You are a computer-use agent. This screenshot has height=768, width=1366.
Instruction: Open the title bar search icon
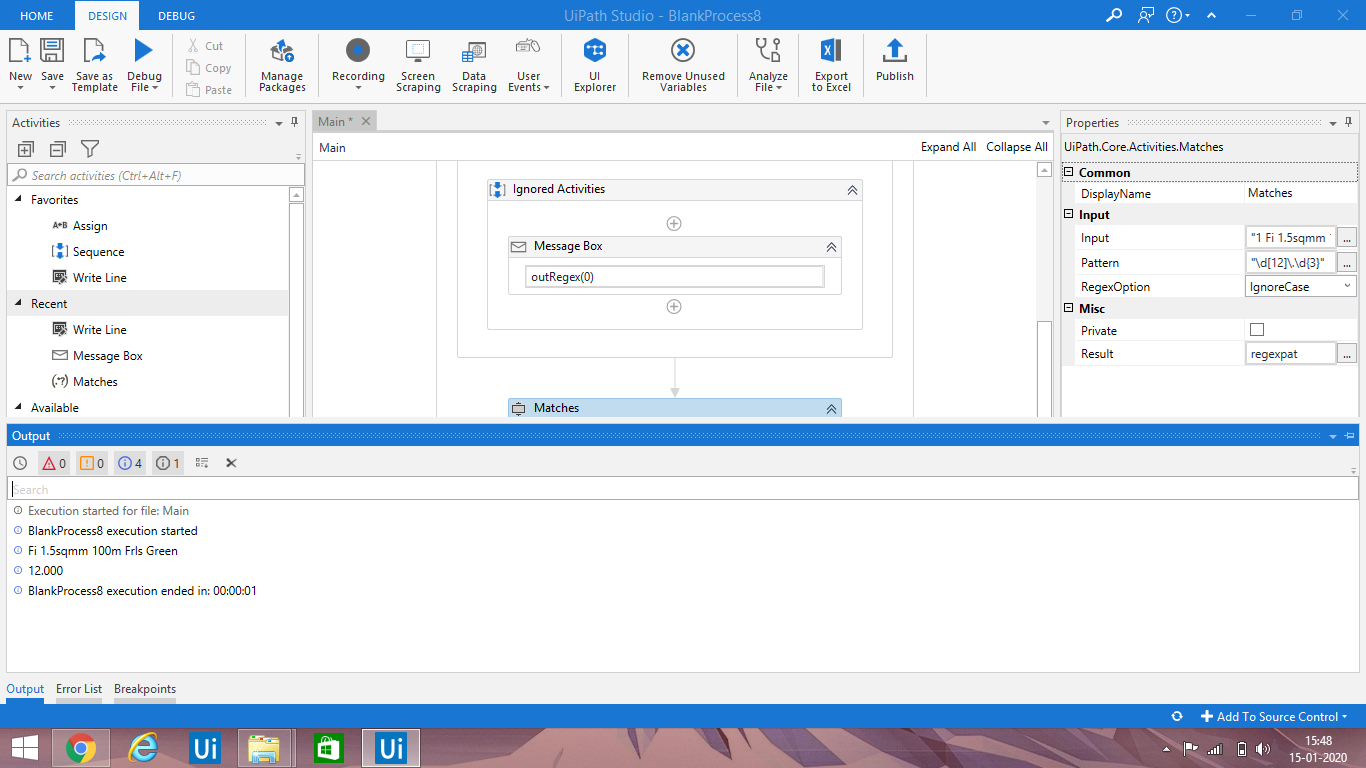(1114, 15)
